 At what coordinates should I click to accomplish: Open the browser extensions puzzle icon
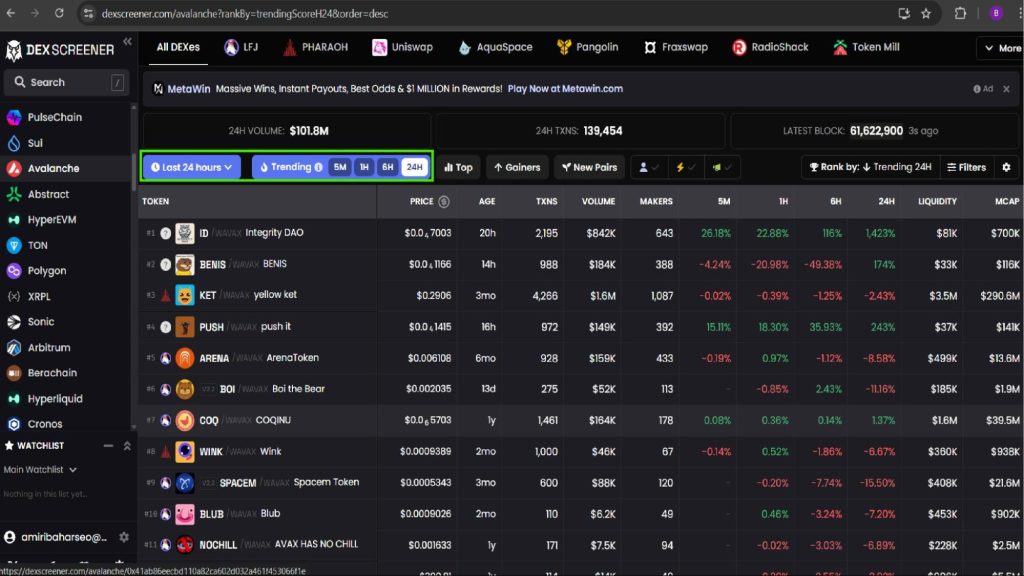pyautogui.click(x=960, y=13)
